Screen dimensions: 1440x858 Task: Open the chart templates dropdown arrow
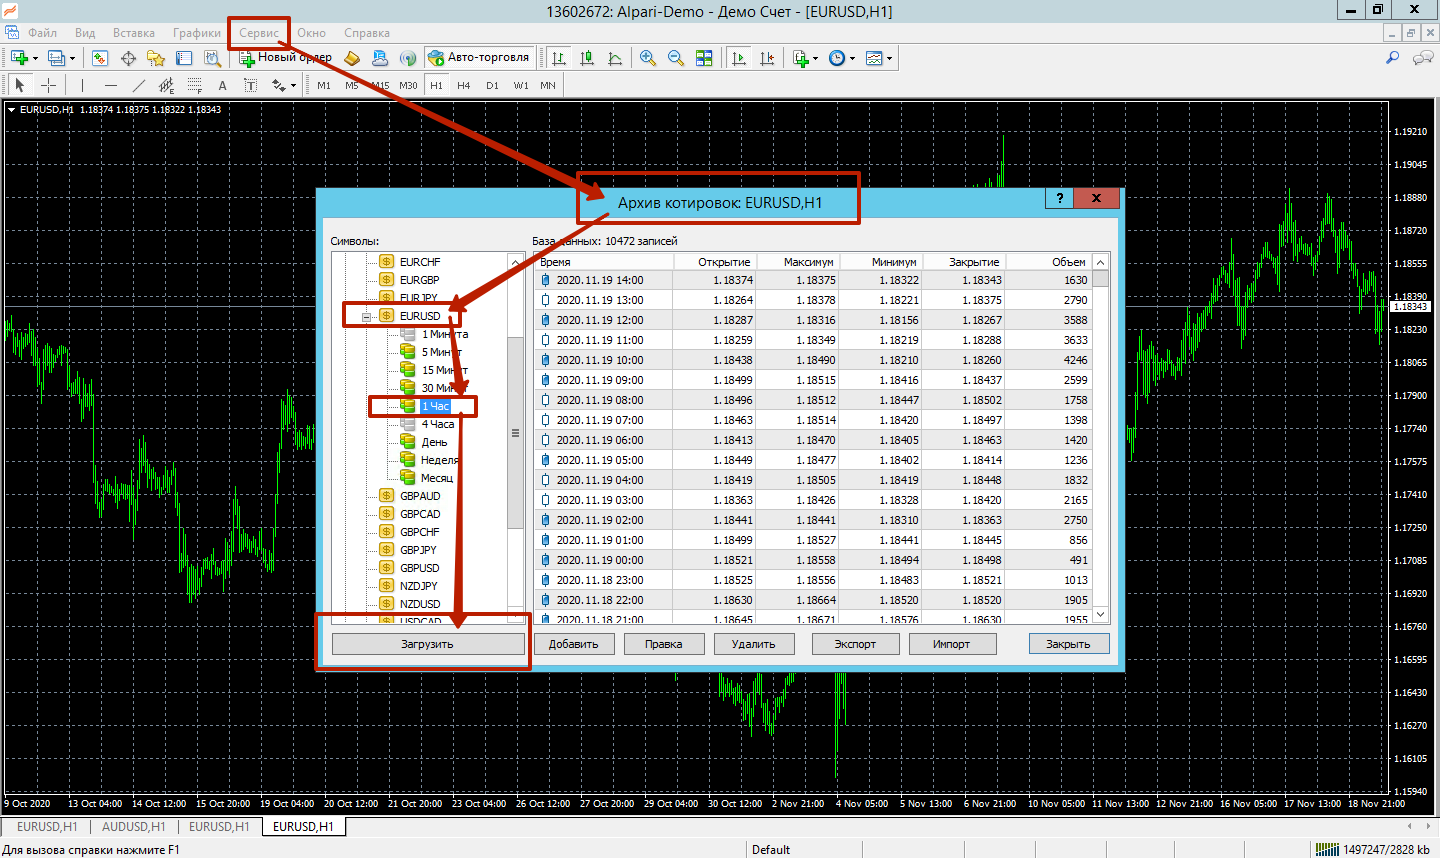pos(889,58)
